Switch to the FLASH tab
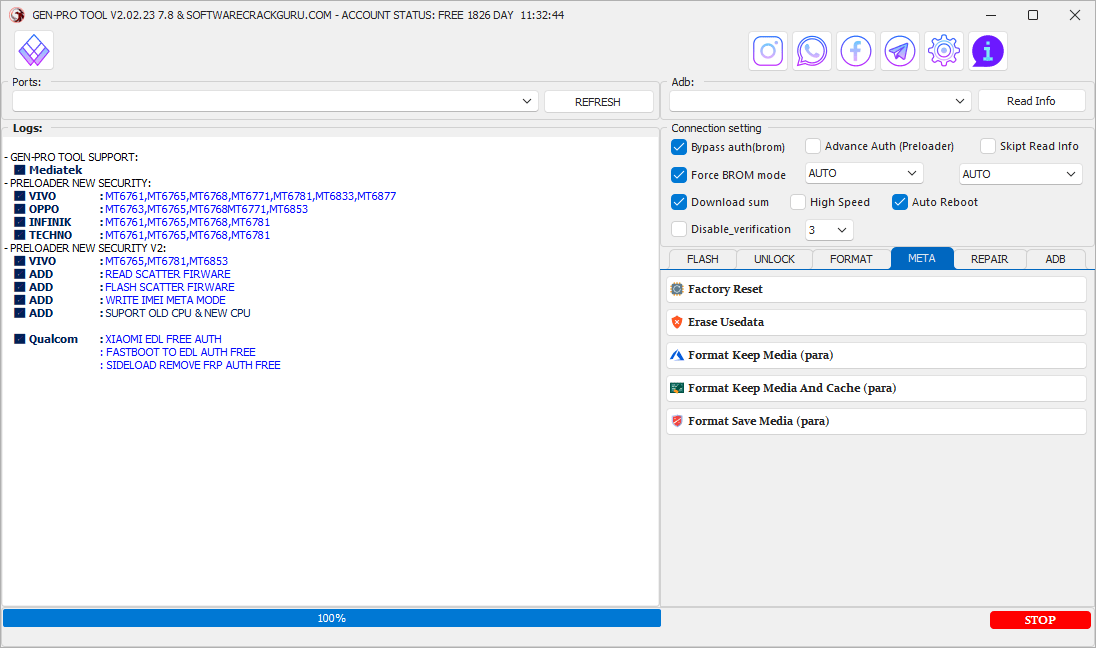Screen dimensions: 1096x648 (x=702, y=259)
